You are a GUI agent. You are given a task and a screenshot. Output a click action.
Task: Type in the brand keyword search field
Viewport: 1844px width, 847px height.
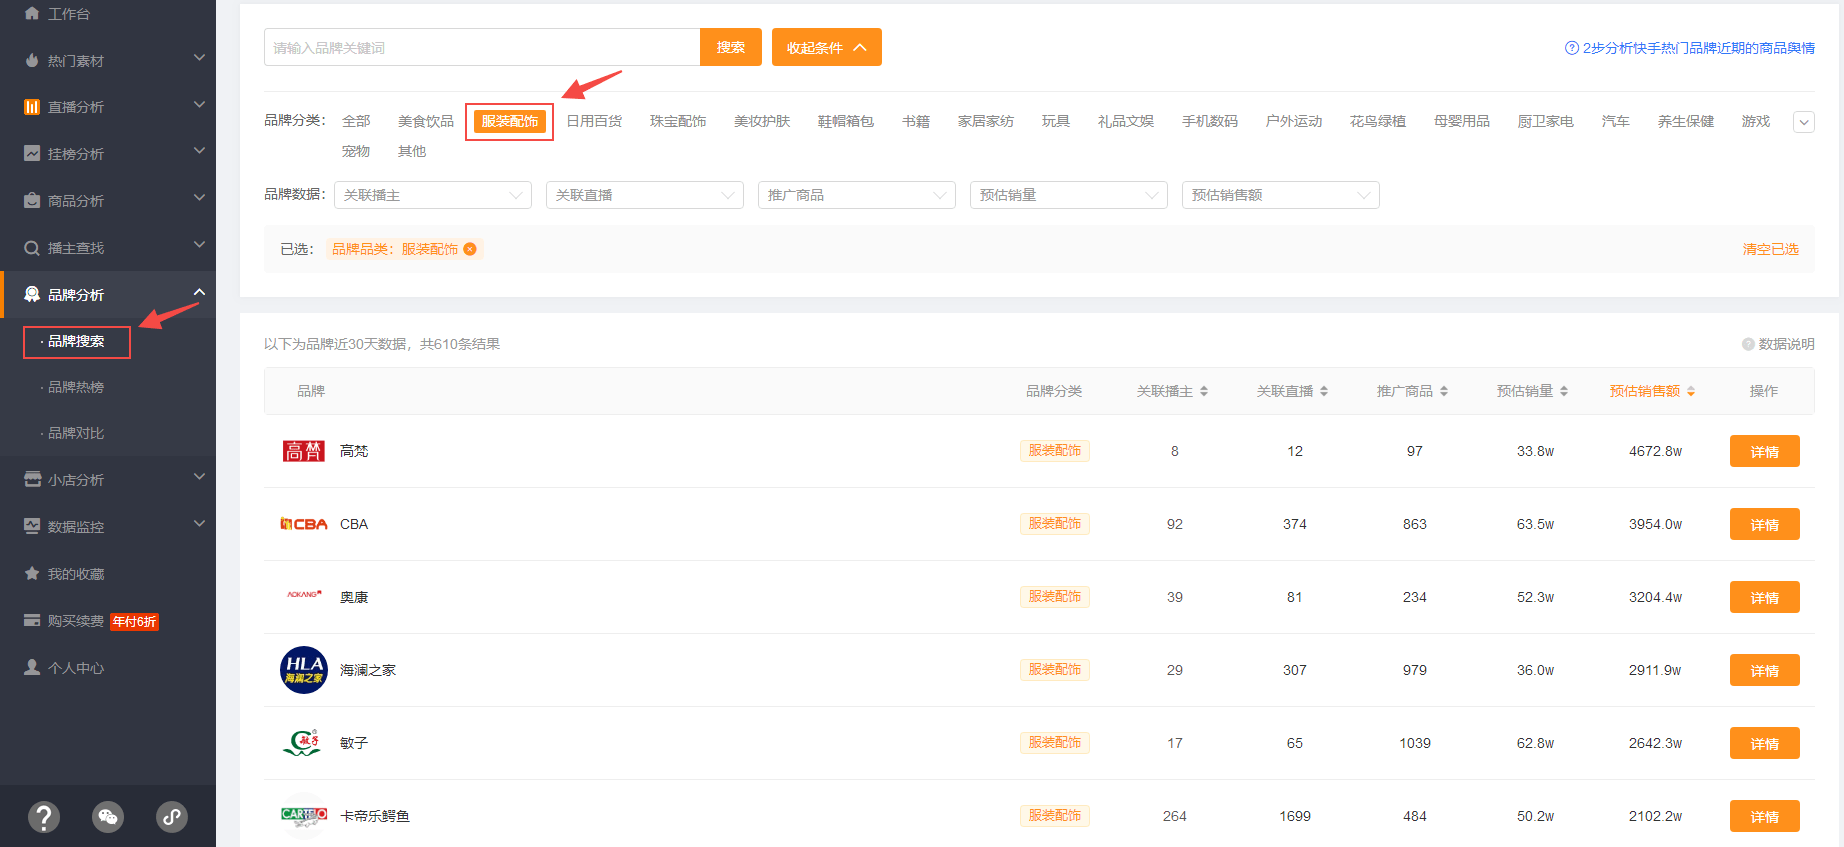click(x=481, y=47)
